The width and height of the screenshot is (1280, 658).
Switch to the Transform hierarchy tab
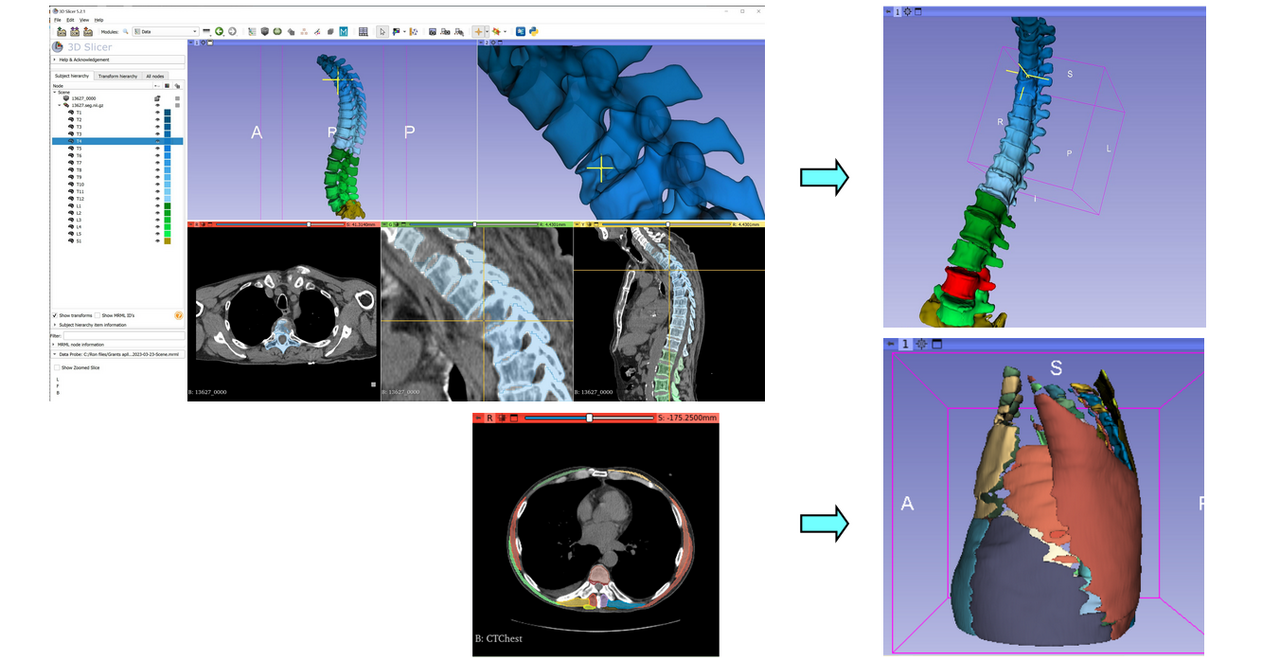point(118,76)
